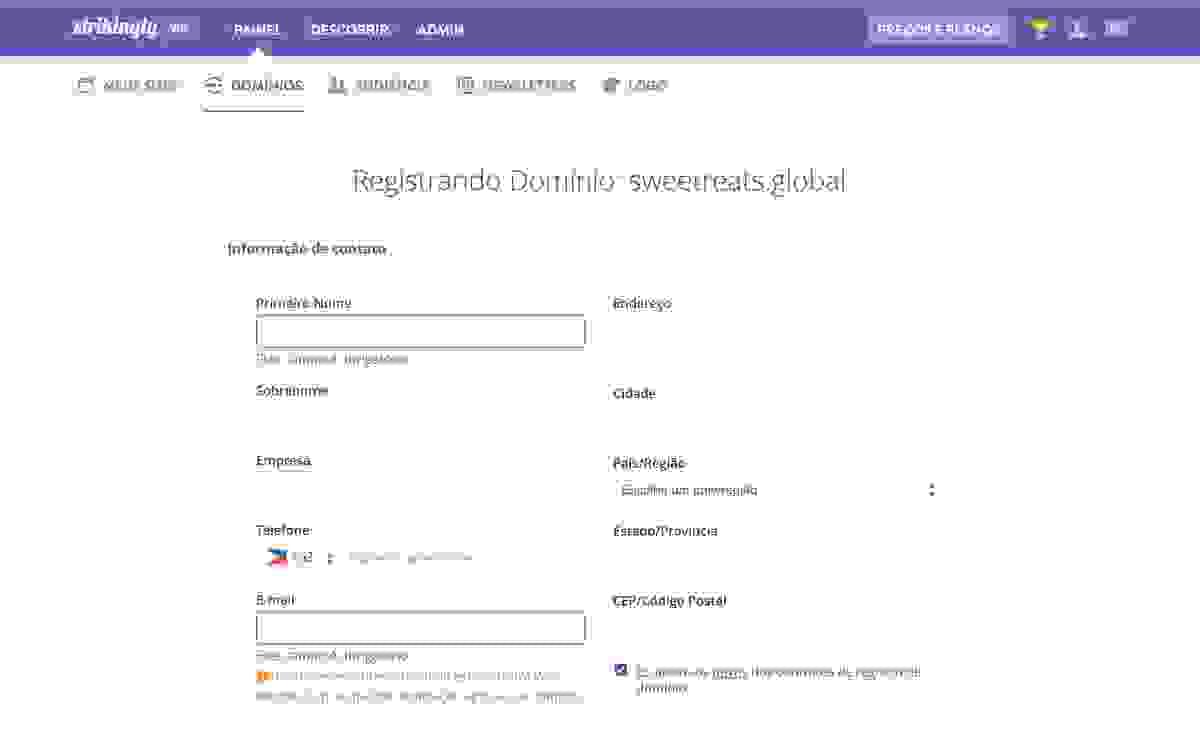Click the 'Cidade' field label
1200x747 pixels.
(634, 394)
